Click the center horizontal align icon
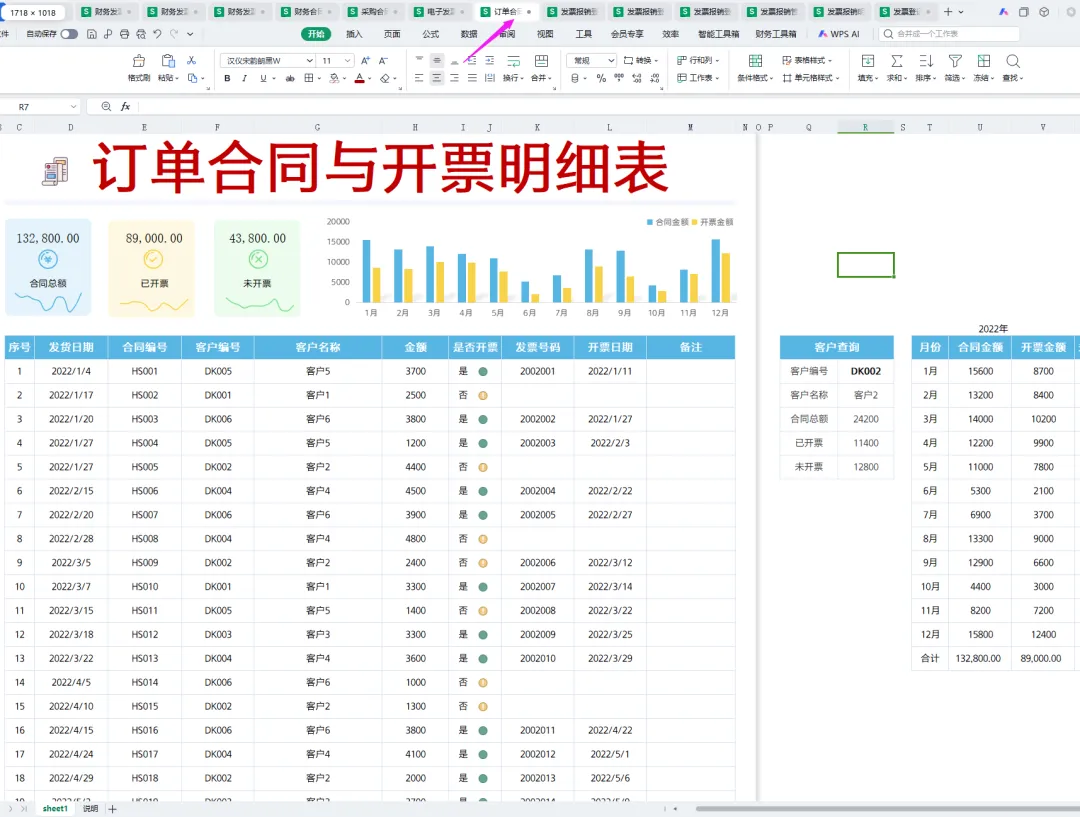This screenshot has height=817, width=1080. click(437, 79)
